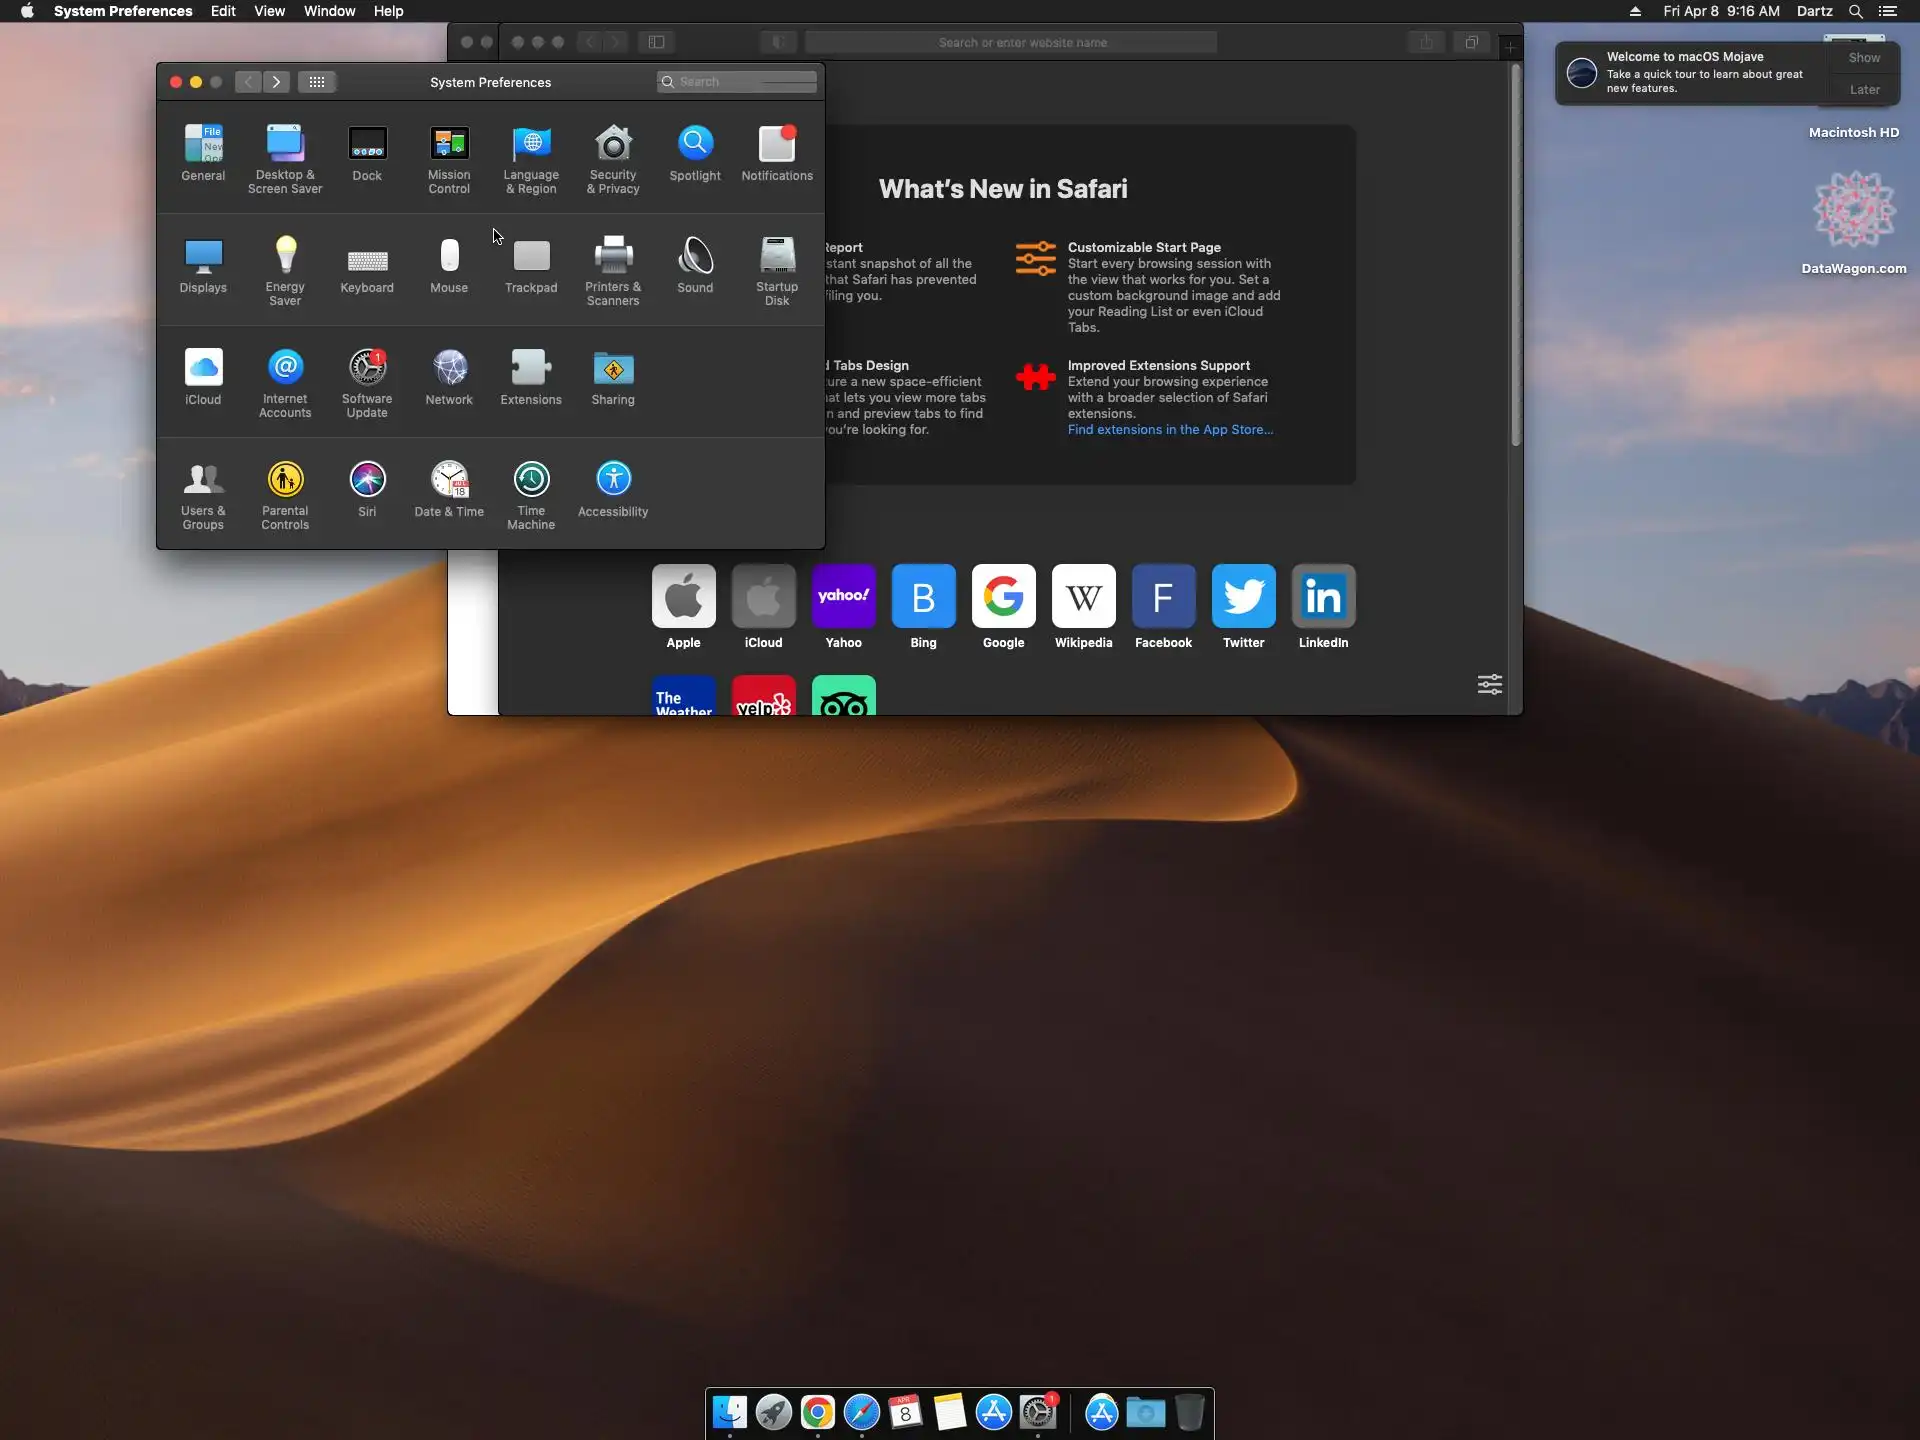Open the Security & Privacy preference pane
This screenshot has width=1920, height=1440.
[x=613, y=158]
